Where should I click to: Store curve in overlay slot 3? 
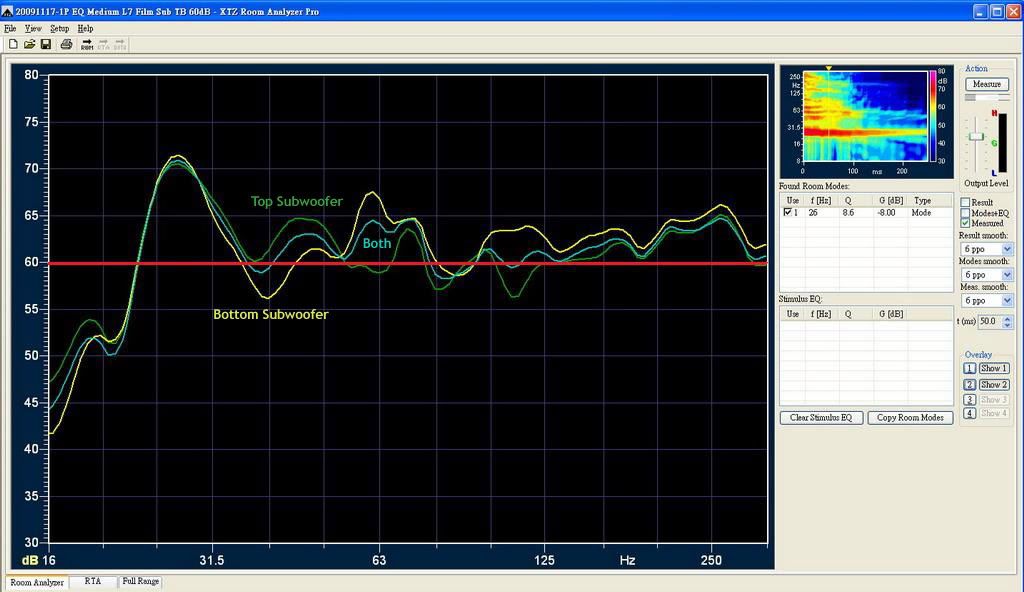click(x=969, y=399)
